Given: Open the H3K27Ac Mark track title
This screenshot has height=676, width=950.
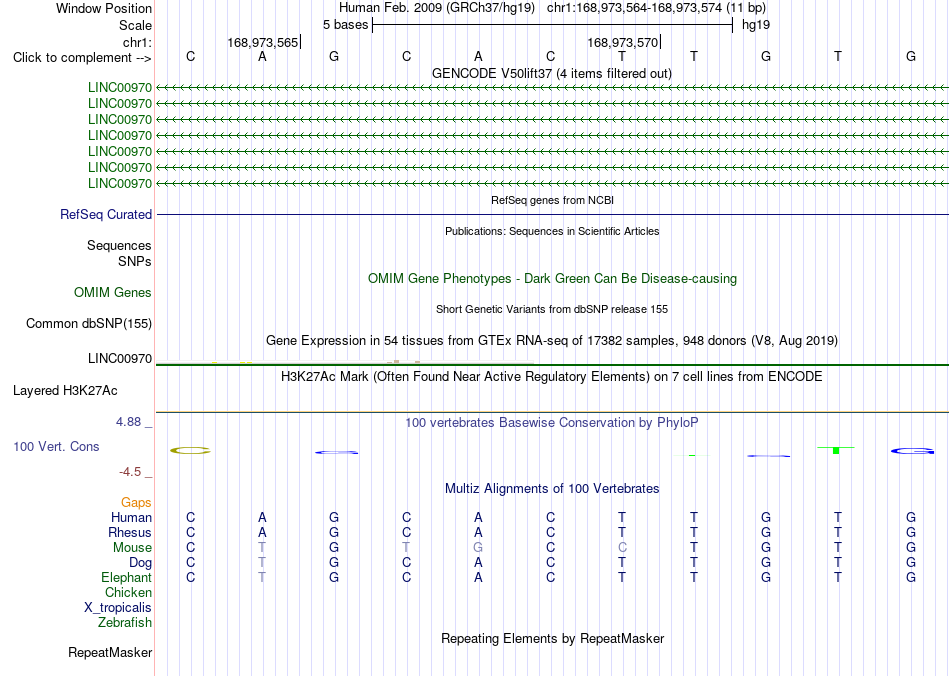Looking at the screenshot, I should click(x=552, y=377).
